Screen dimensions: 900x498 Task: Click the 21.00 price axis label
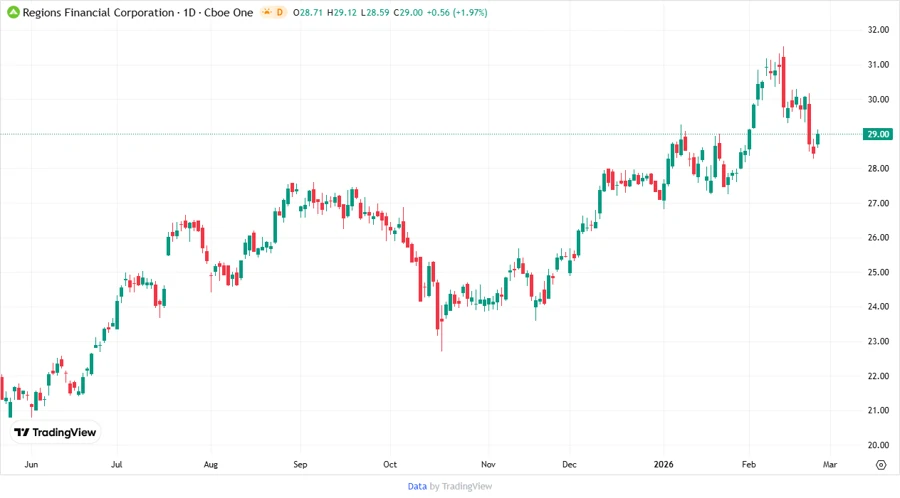tap(878, 411)
